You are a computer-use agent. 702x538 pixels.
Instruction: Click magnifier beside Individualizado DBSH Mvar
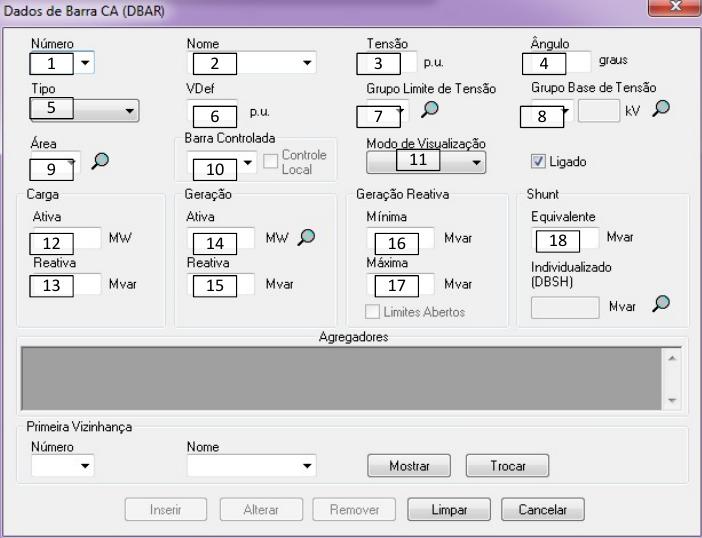coord(659,304)
